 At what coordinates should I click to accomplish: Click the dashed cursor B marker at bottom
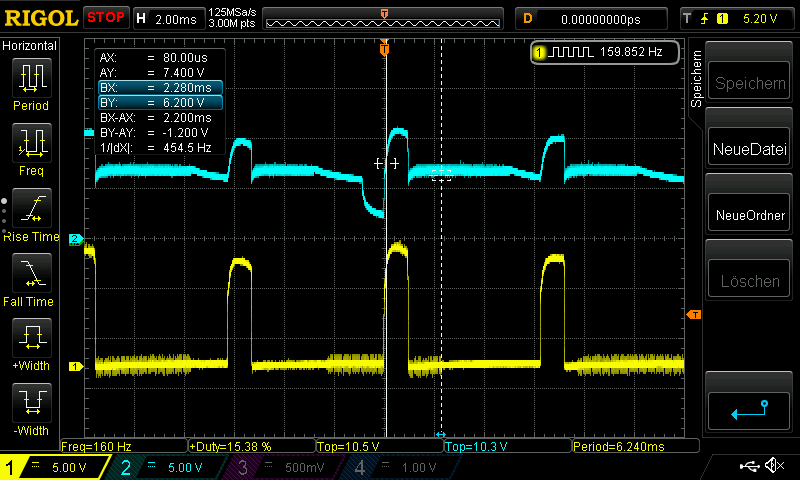(x=441, y=434)
